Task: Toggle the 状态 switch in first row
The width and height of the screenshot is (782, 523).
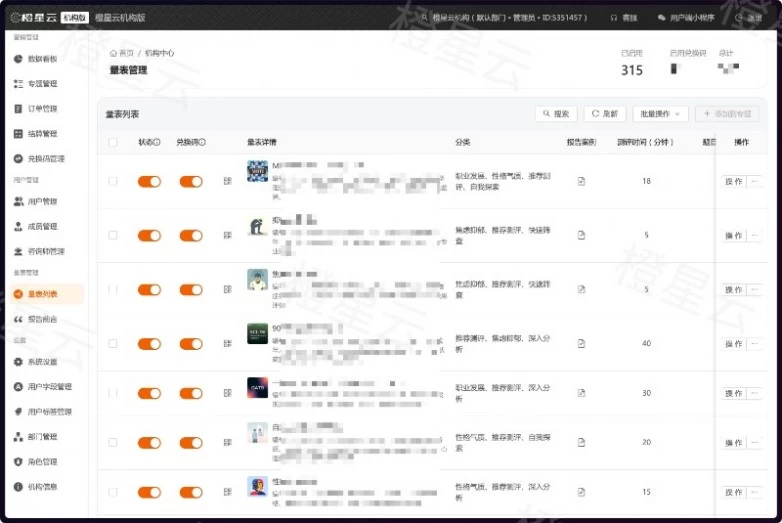Action: 149,181
